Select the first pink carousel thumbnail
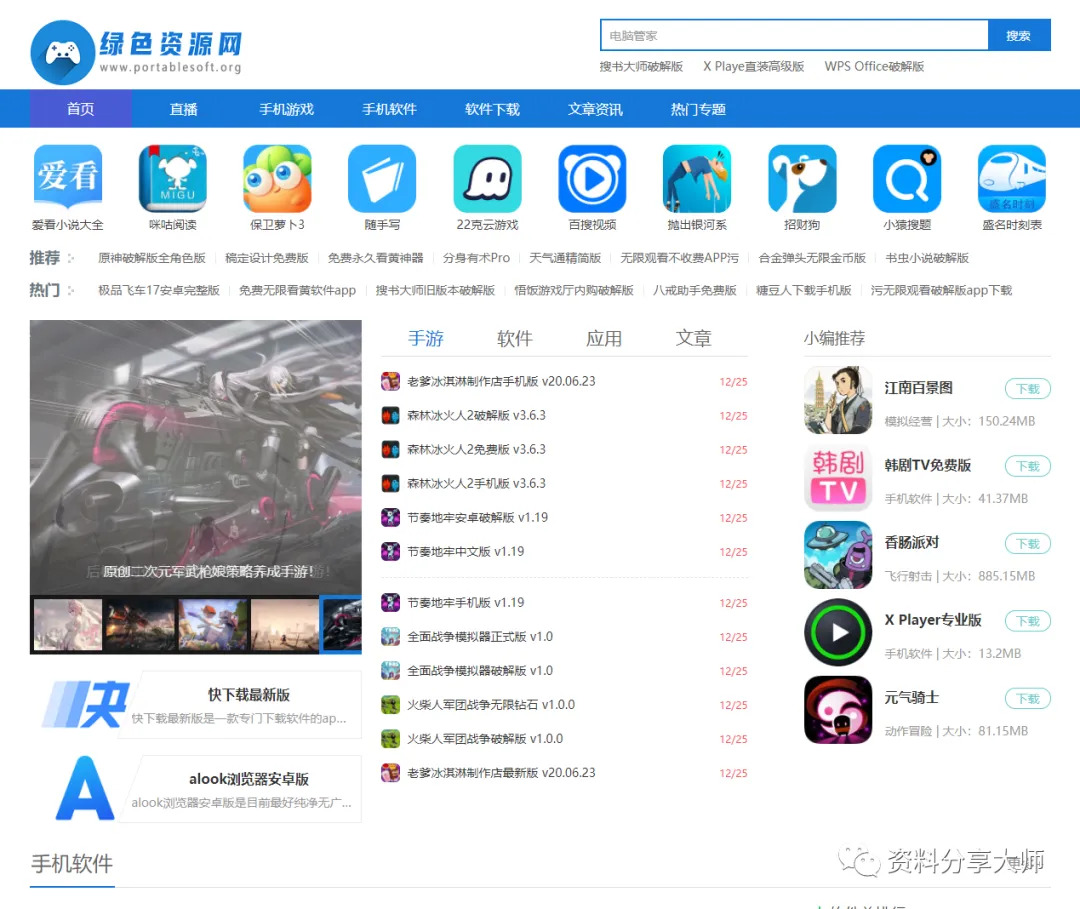Image resolution: width=1080 pixels, height=909 pixels. [x=68, y=625]
